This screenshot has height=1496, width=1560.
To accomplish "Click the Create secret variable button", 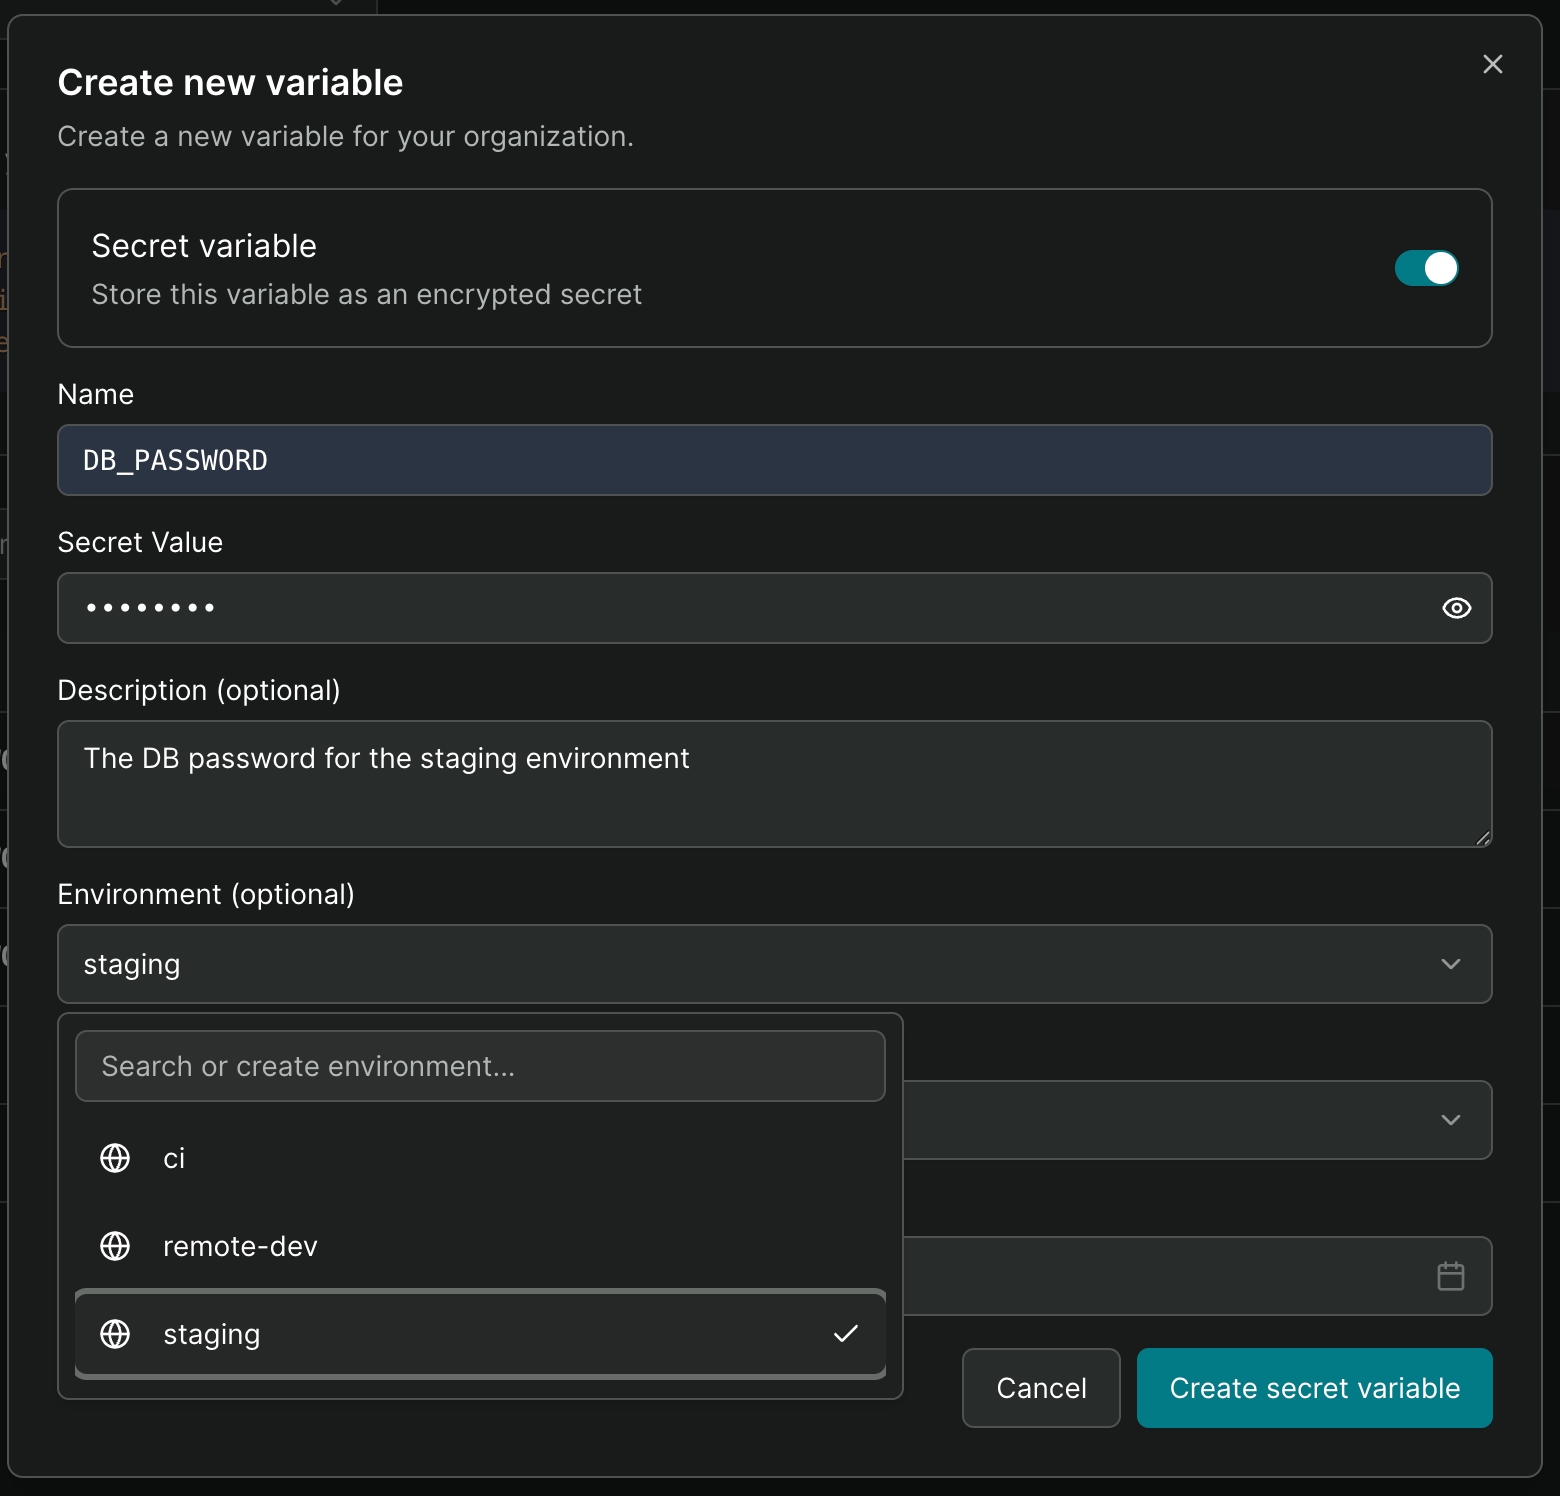I will 1314,1388.
